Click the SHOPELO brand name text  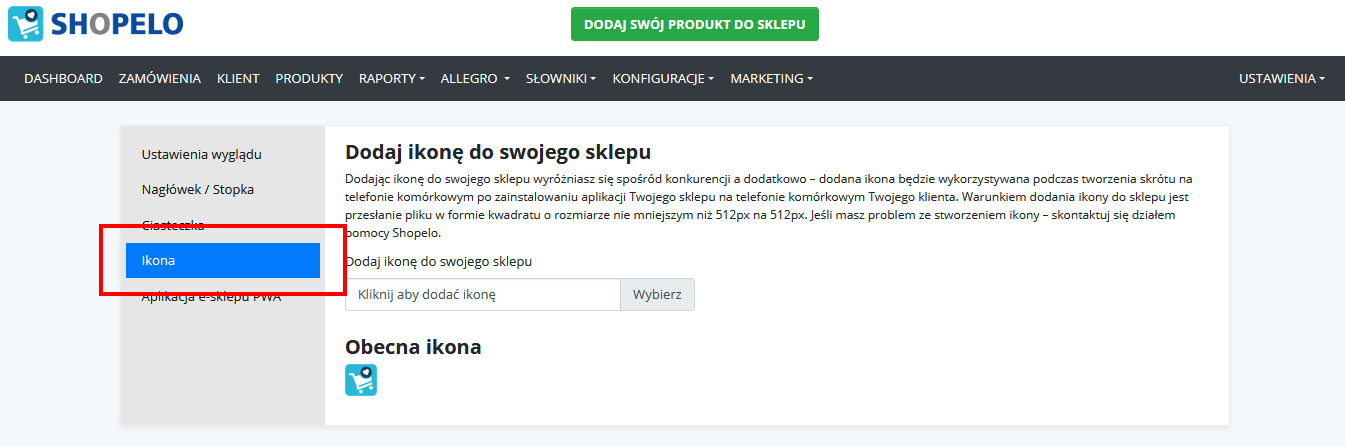click(116, 24)
